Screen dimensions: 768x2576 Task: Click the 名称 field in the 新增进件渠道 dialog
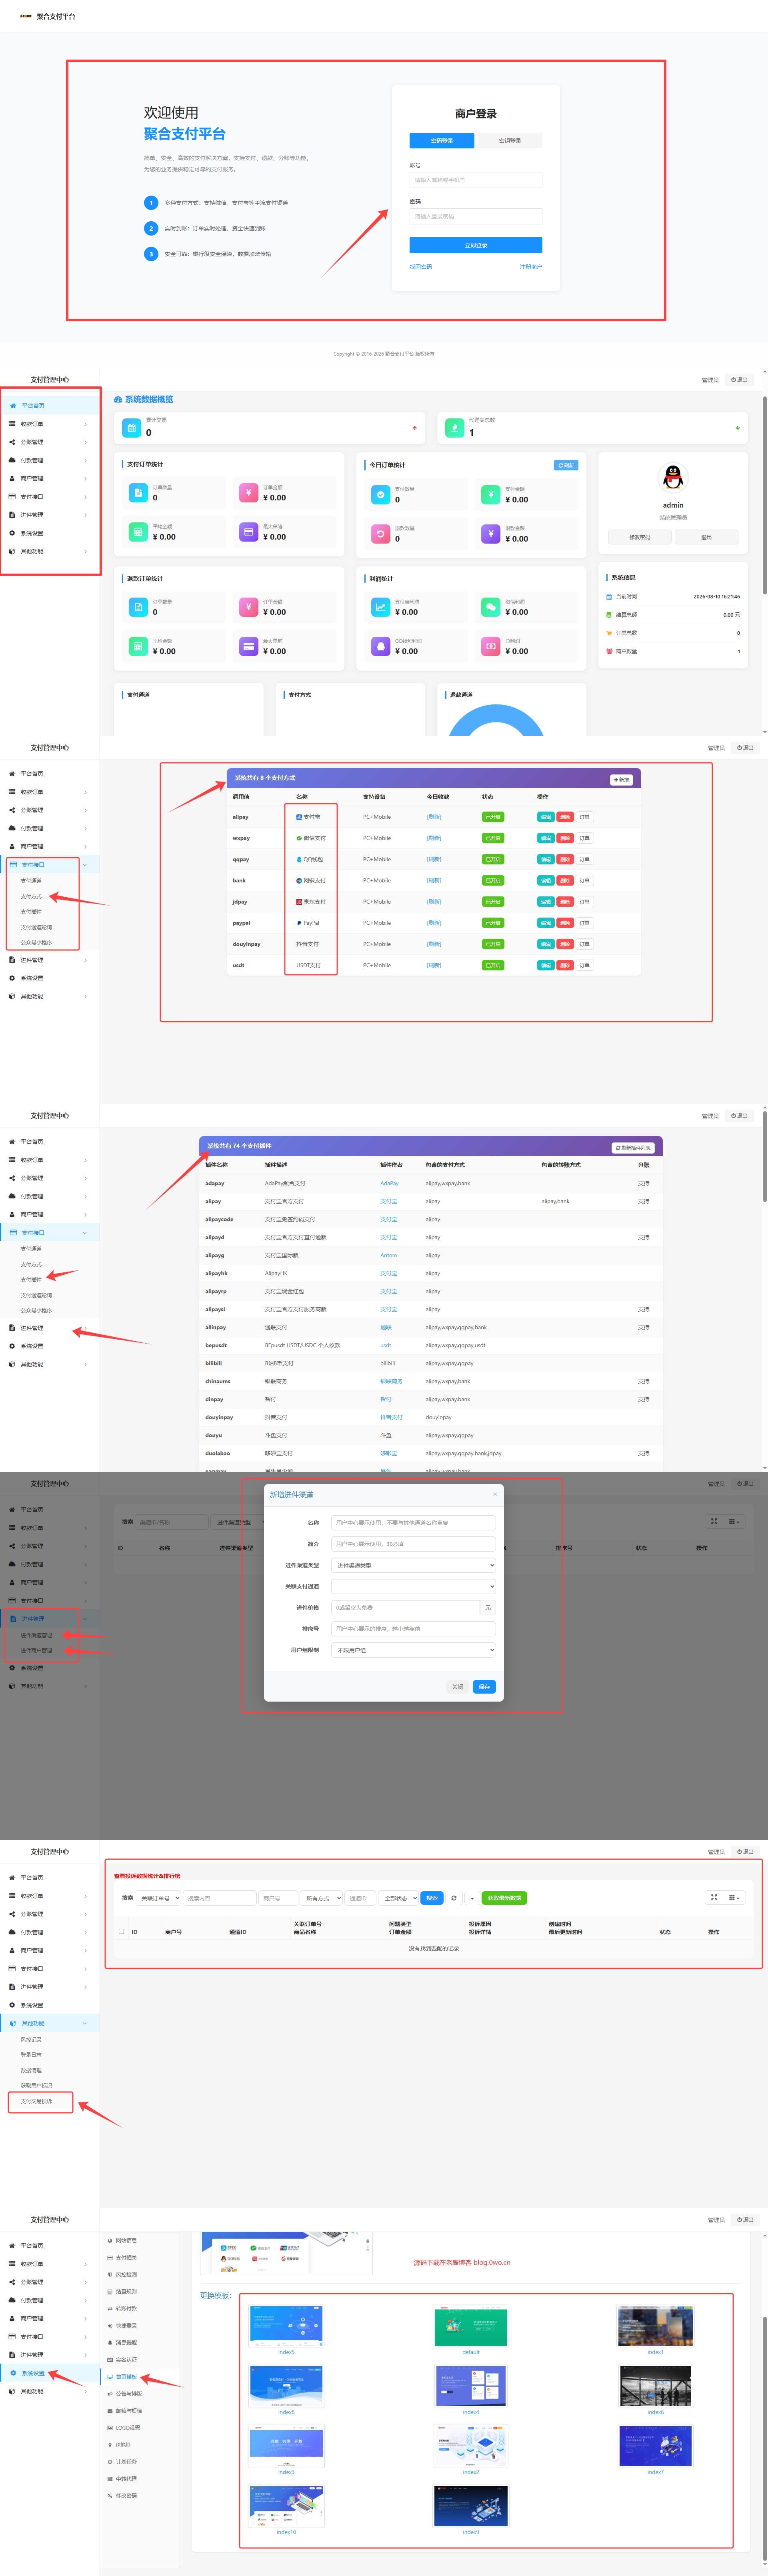coord(413,1523)
